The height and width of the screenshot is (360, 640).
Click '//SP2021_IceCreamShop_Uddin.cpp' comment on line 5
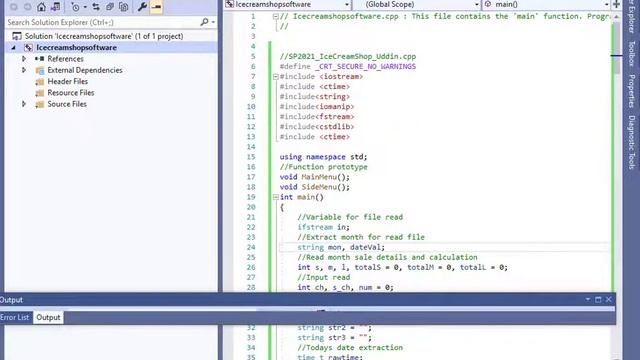pyautogui.click(x=348, y=57)
